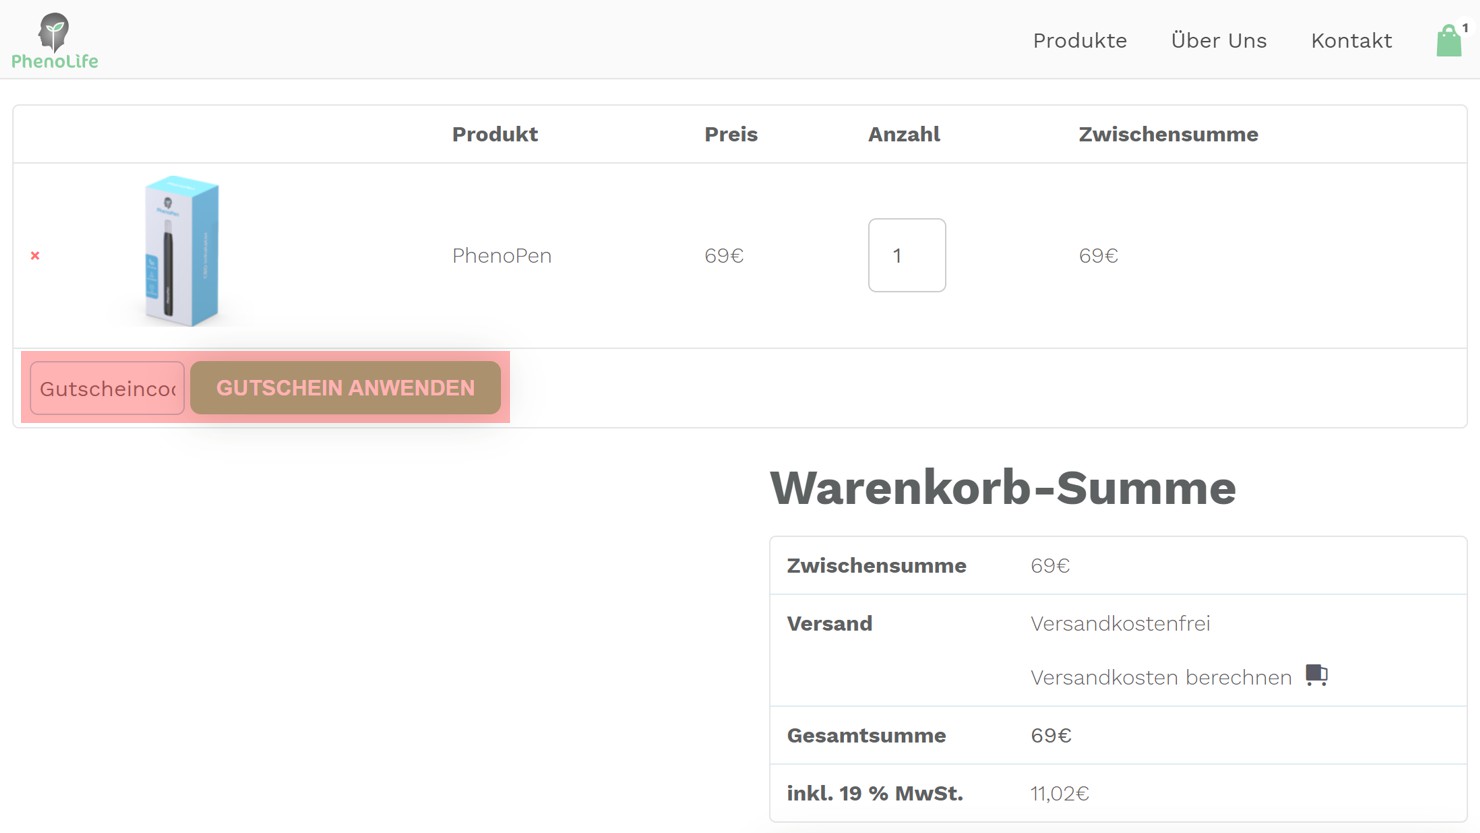Open the shopping bag cart icon
Image resolution: width=1480 pixels, height=833 pixels.
click(x=1449, y=41)
